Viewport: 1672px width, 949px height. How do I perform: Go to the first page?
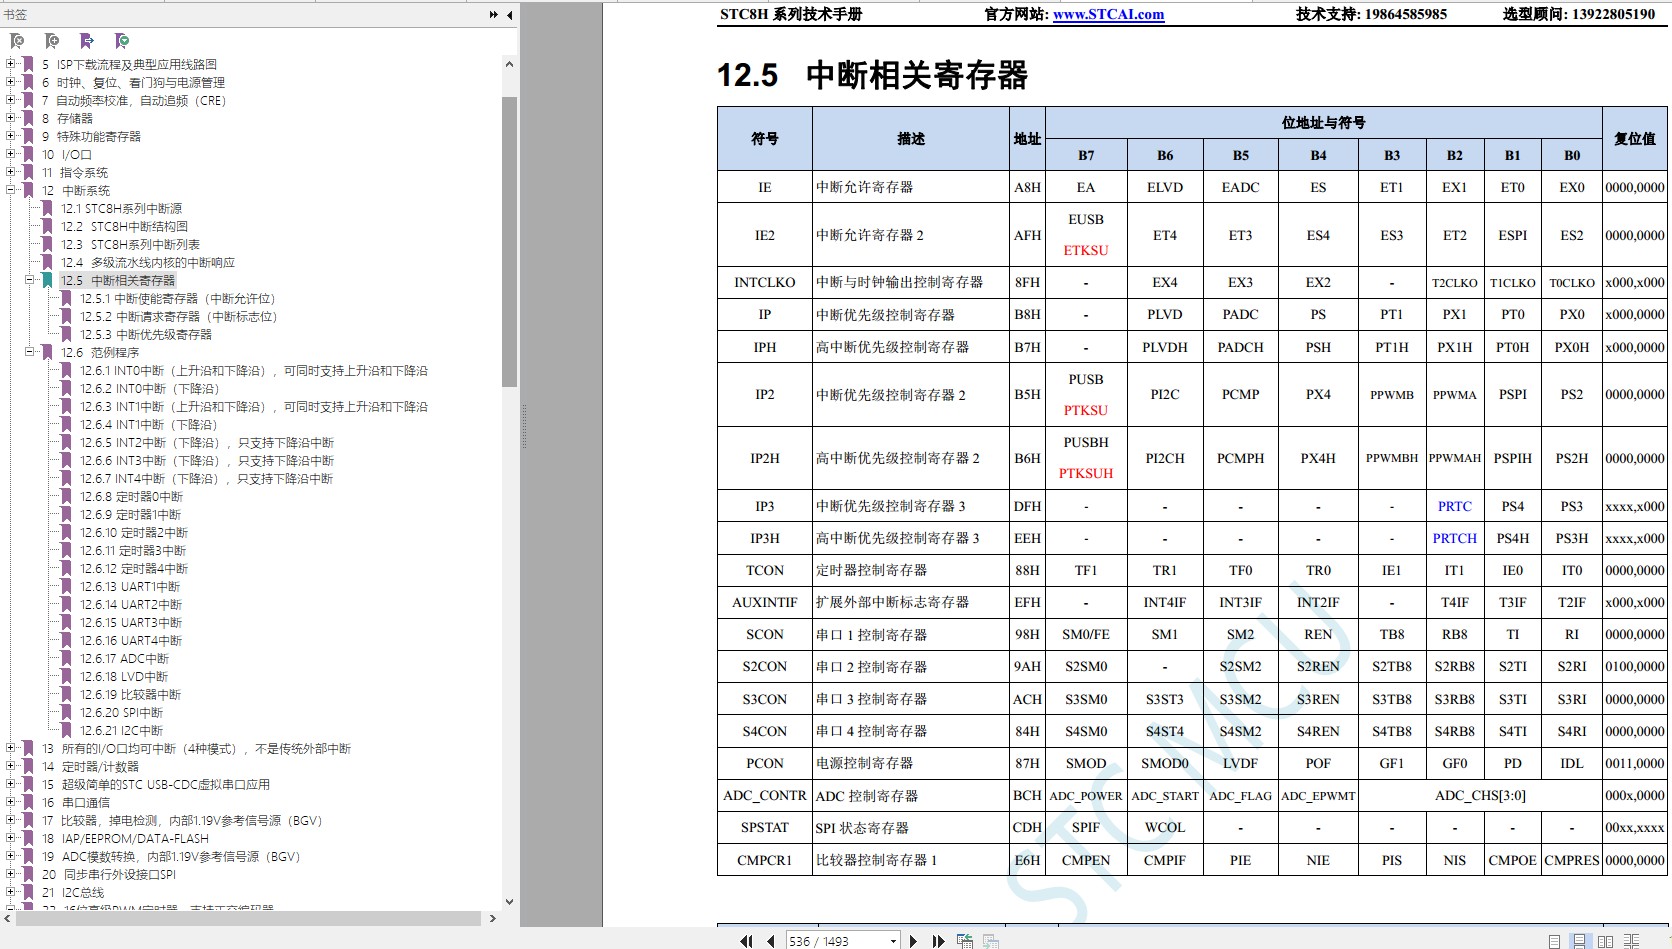(746, 941)
